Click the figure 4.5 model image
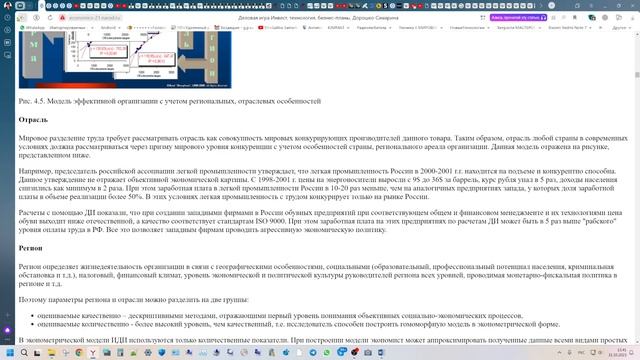Screen dimensions: 640x360 point(125,60)
